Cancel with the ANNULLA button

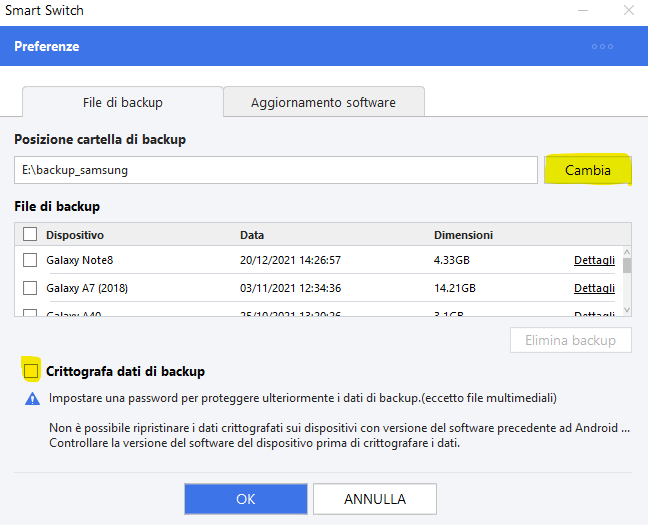[375, 499]
